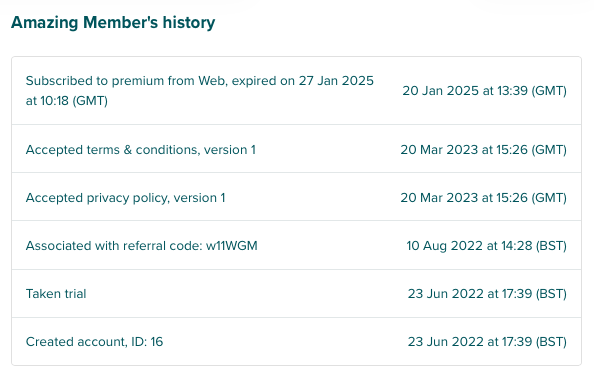This screenshot has height=385, width=594.
Task: Click the 10 Aug 2022 at 14:28 timestamp
Action: coord(486,246)
